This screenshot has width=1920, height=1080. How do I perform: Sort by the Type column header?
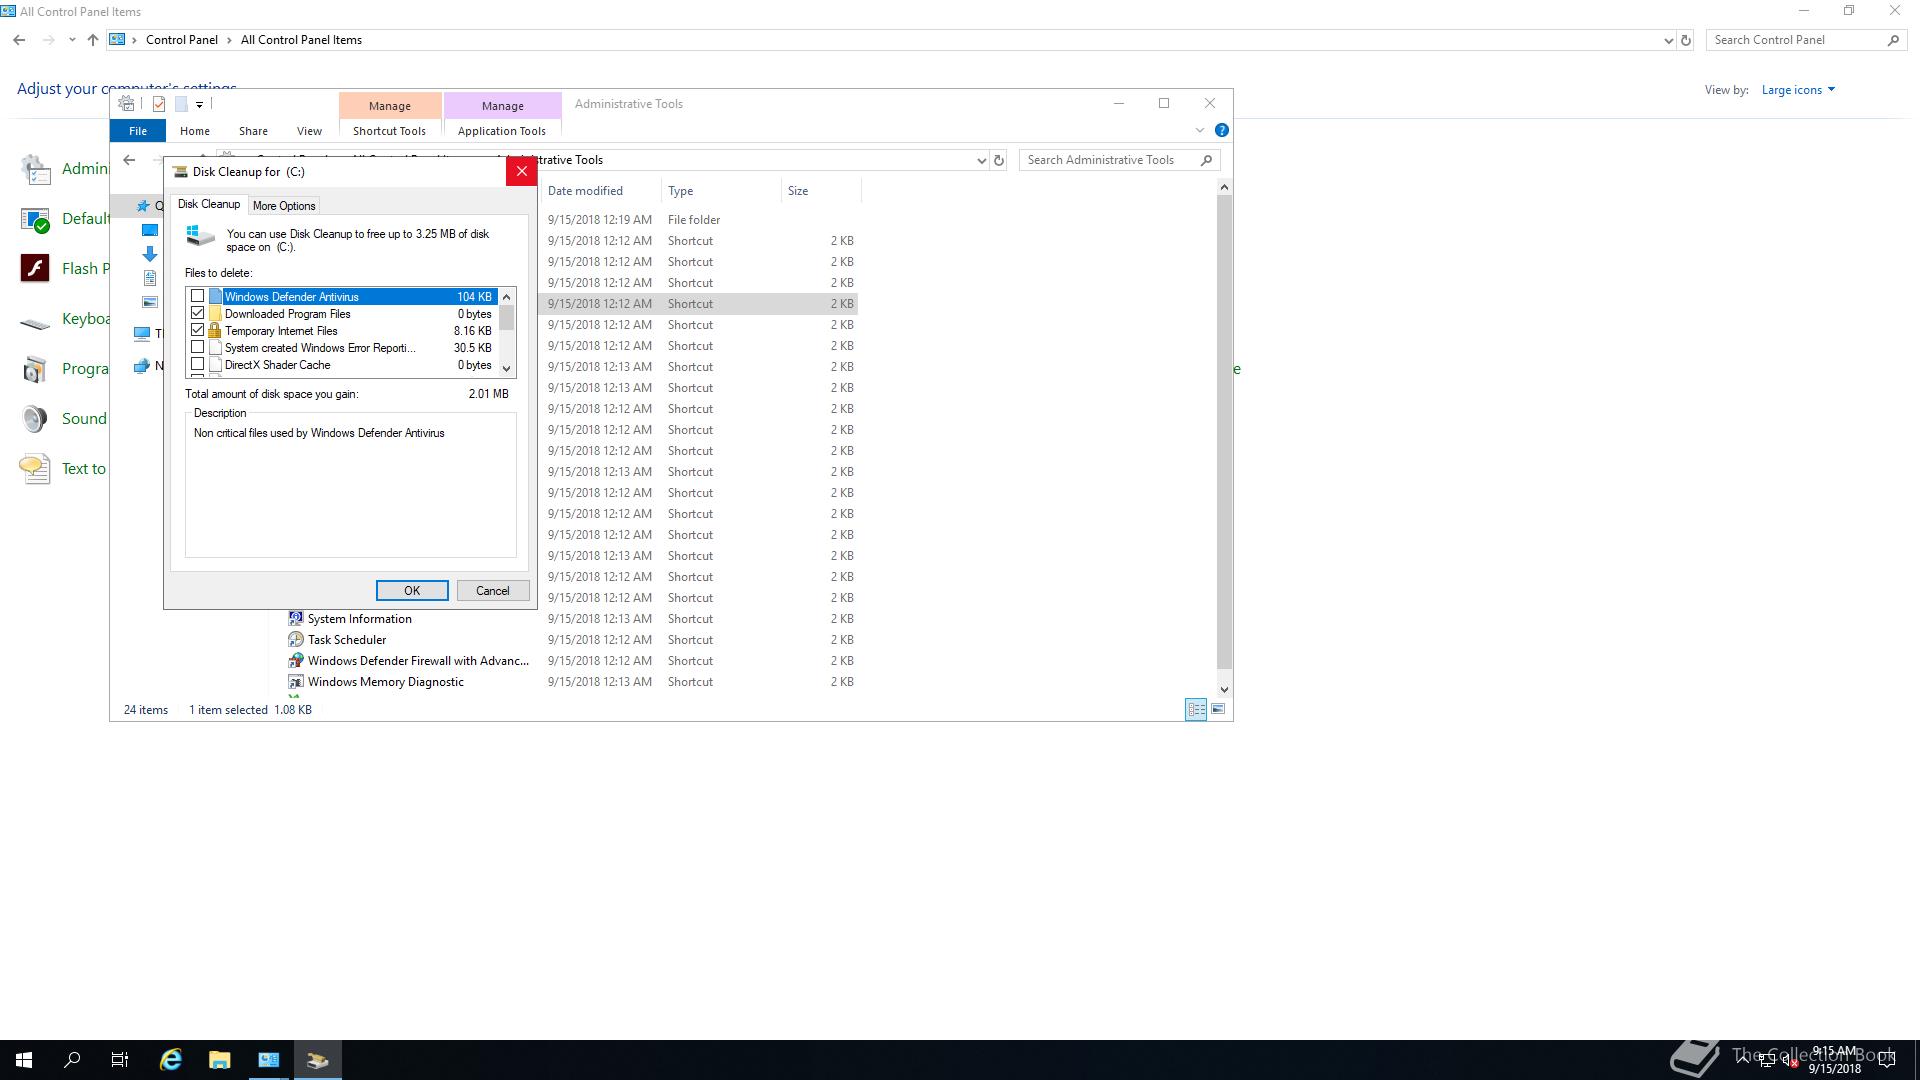(x=720, y=191)
